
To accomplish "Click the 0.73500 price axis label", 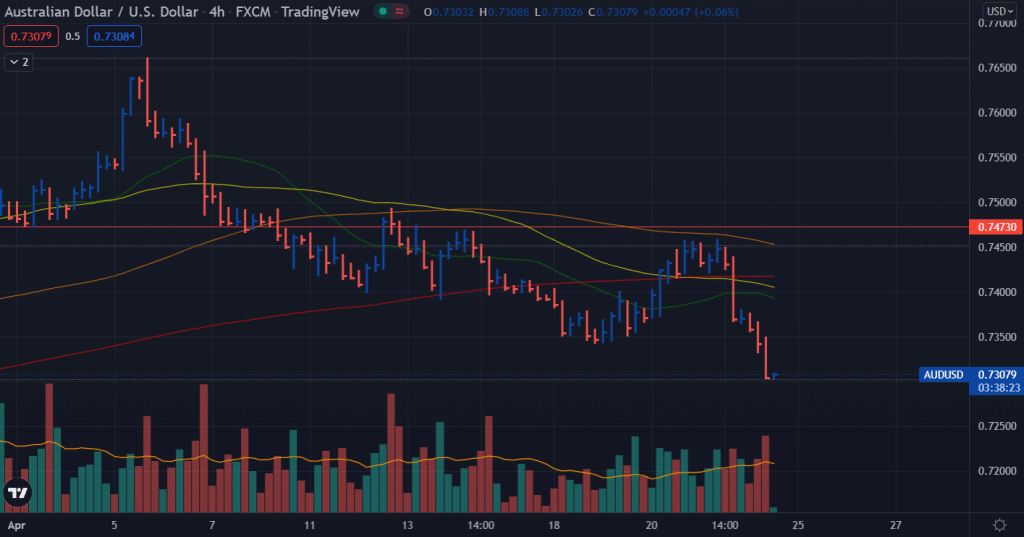I will (997, 337).
